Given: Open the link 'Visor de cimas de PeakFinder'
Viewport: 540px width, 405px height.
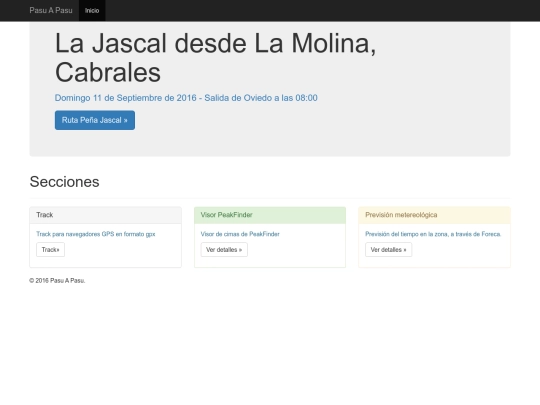Looking at the screenshot, I should 240,234.
